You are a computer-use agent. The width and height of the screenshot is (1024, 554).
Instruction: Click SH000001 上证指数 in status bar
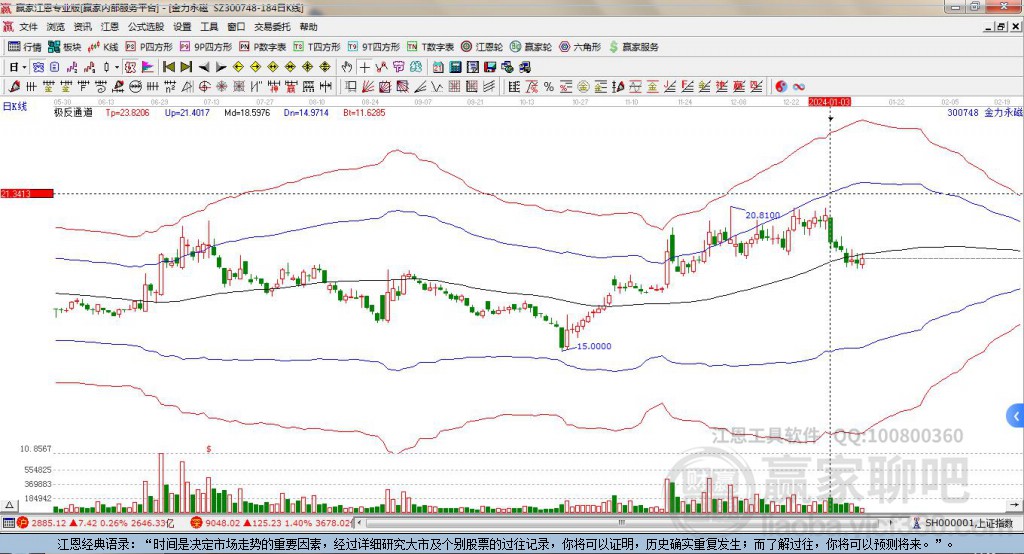[x=969, y=523]
